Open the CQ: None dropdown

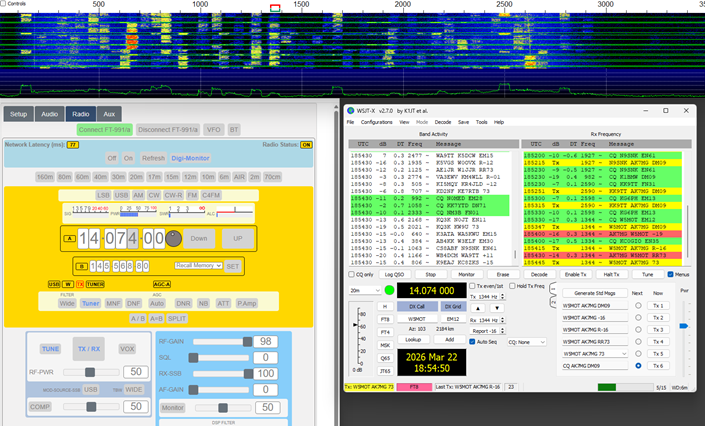click(526, 341)
